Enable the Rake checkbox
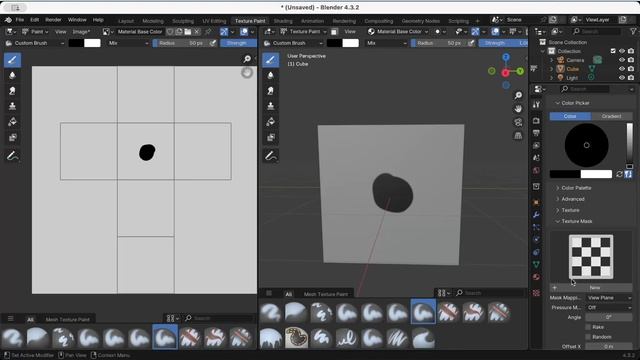The height and width of the screenshot is (360, 640). tap(588, 327)
